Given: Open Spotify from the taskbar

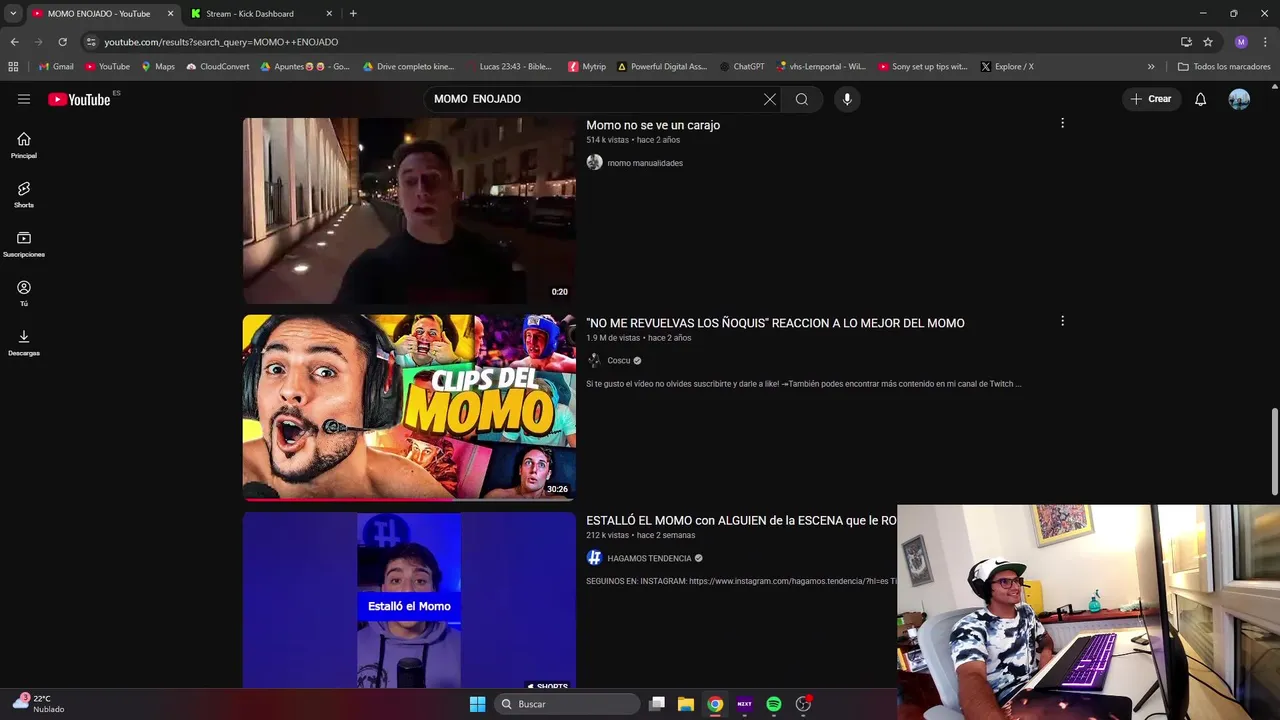Looking at the screenshot, I should click(x=773, y=704).
